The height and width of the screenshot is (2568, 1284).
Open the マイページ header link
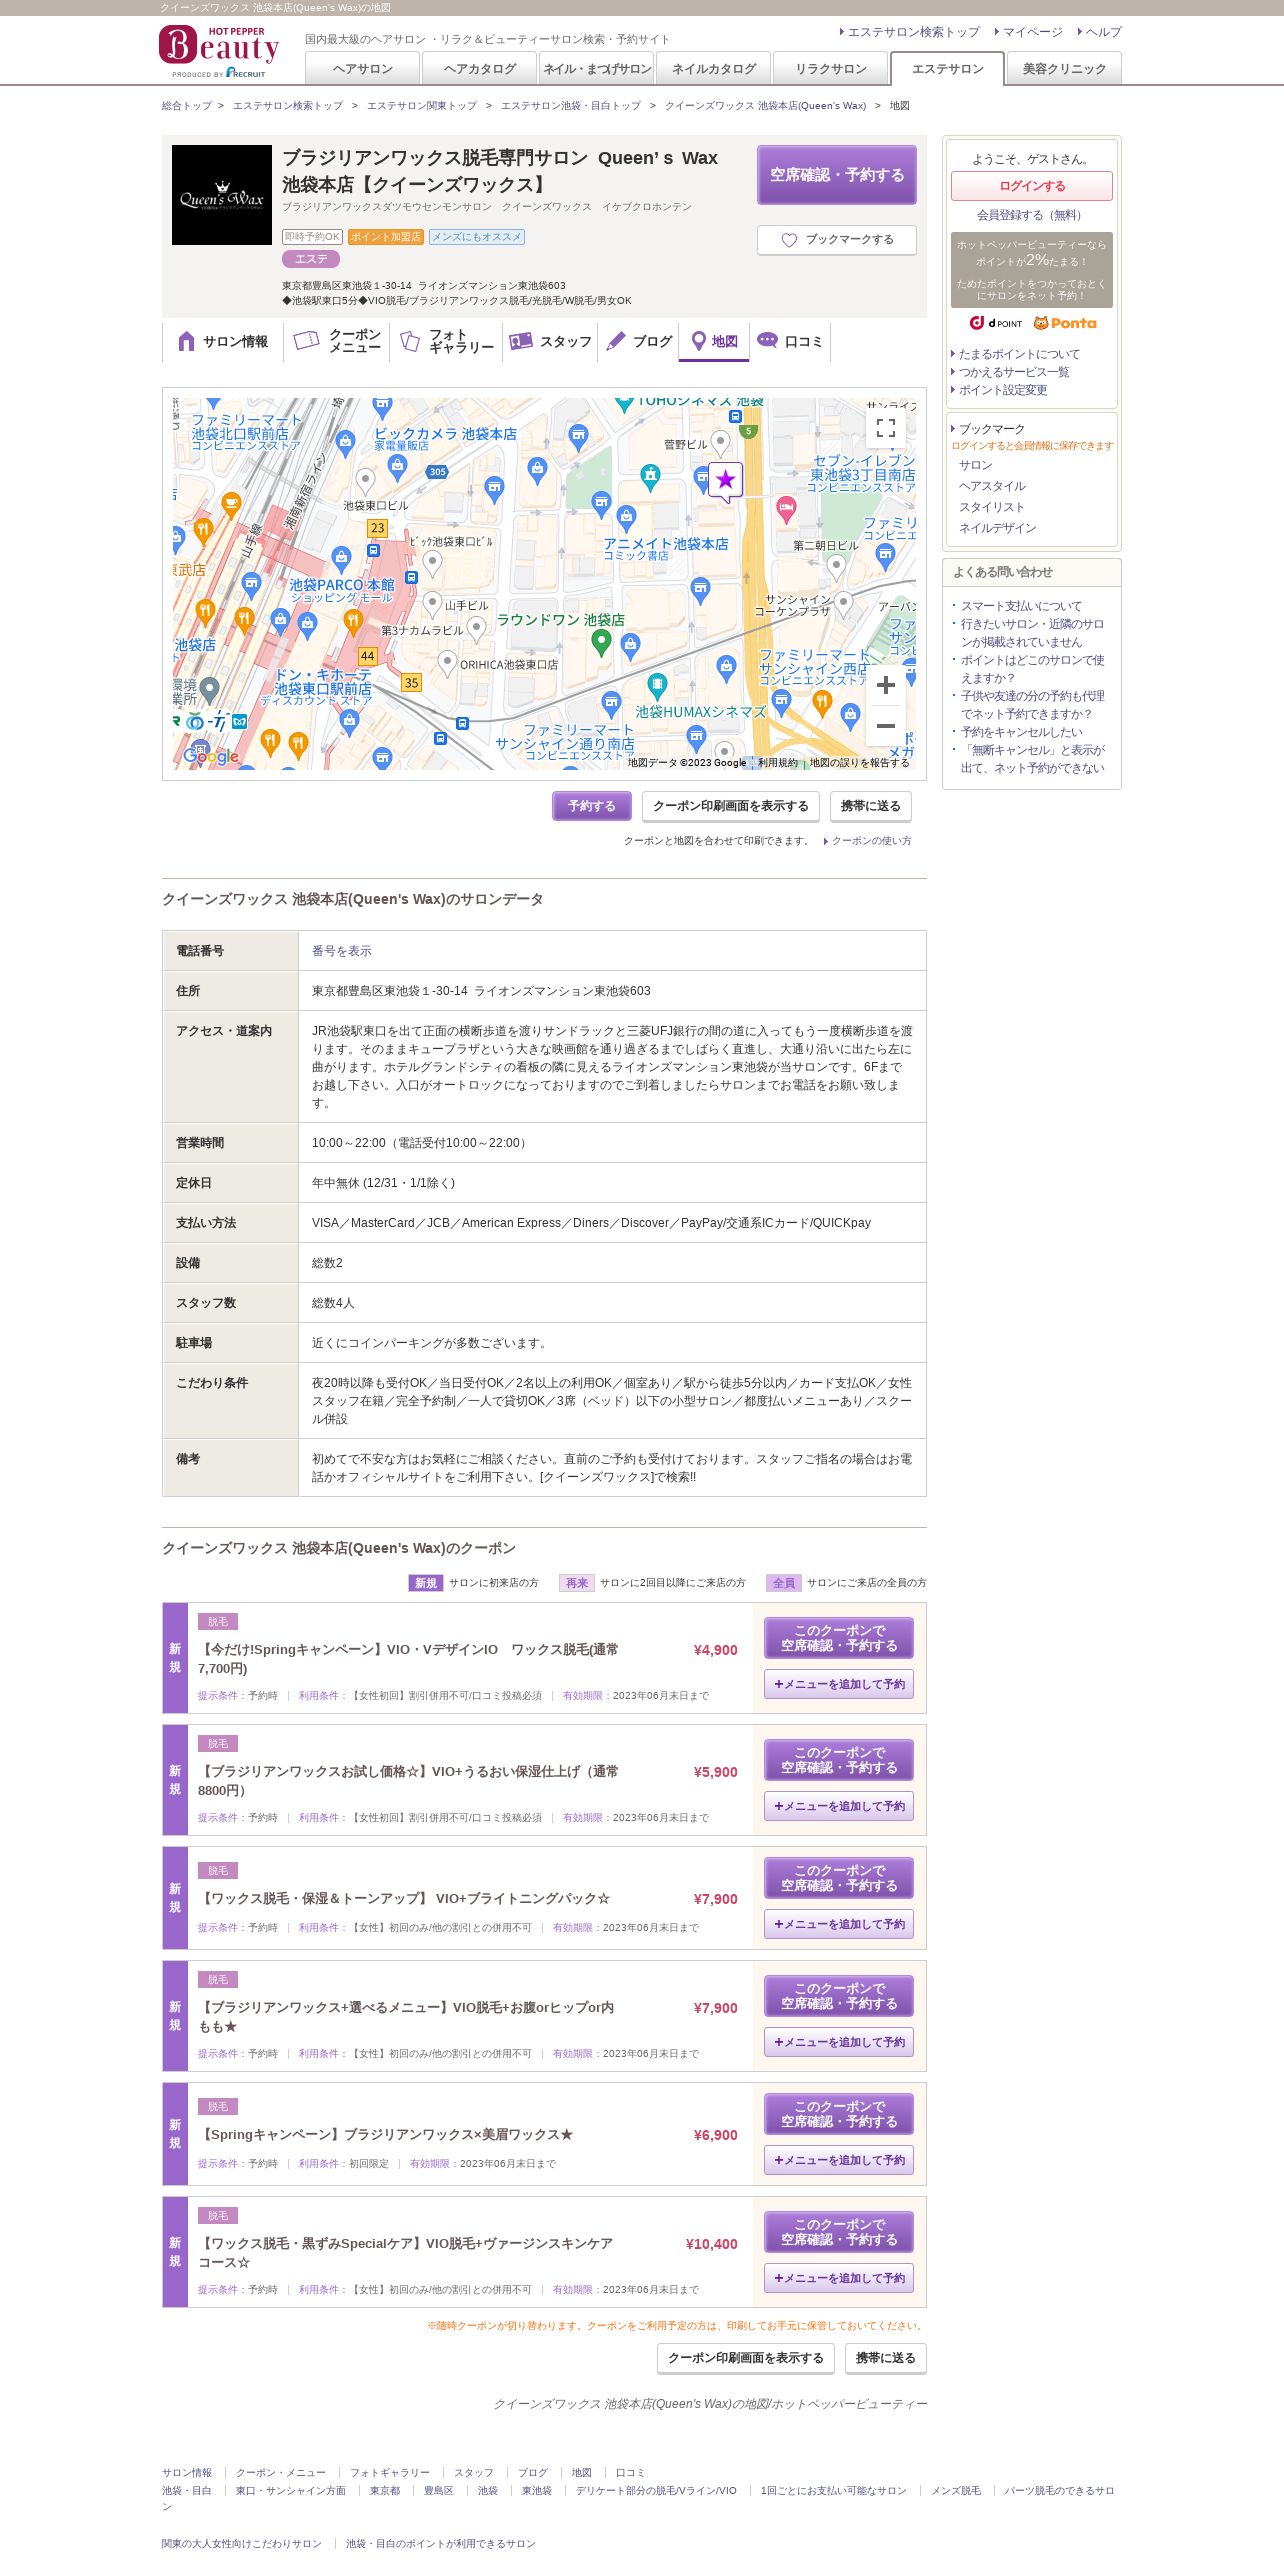pos(1033,32)
